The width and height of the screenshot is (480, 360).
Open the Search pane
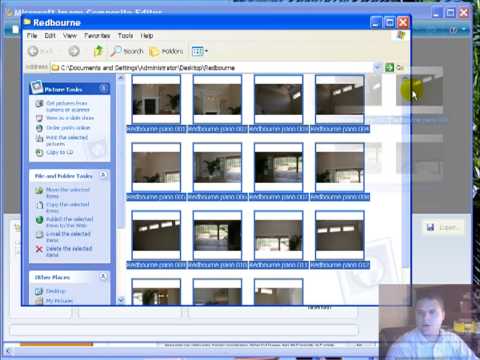(127, 51)
